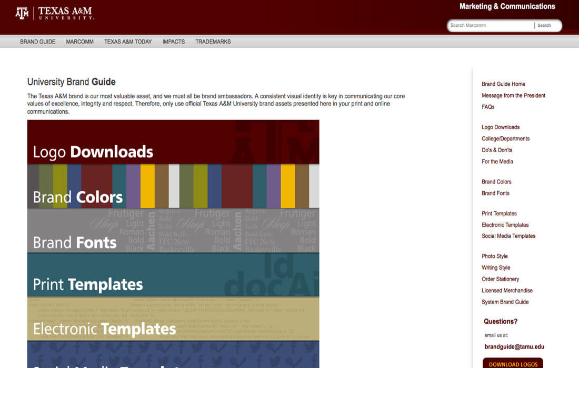Click the brandguide@tamu.edu email link
This screenshot has width=583, height=393.
514,347
